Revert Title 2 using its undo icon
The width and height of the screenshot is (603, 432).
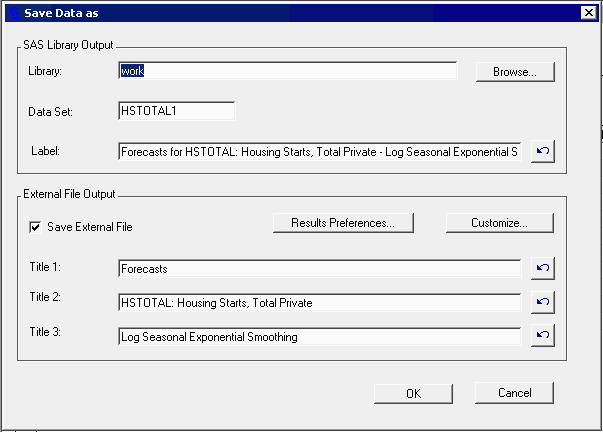pyautogui.click(x=541, y=303)
